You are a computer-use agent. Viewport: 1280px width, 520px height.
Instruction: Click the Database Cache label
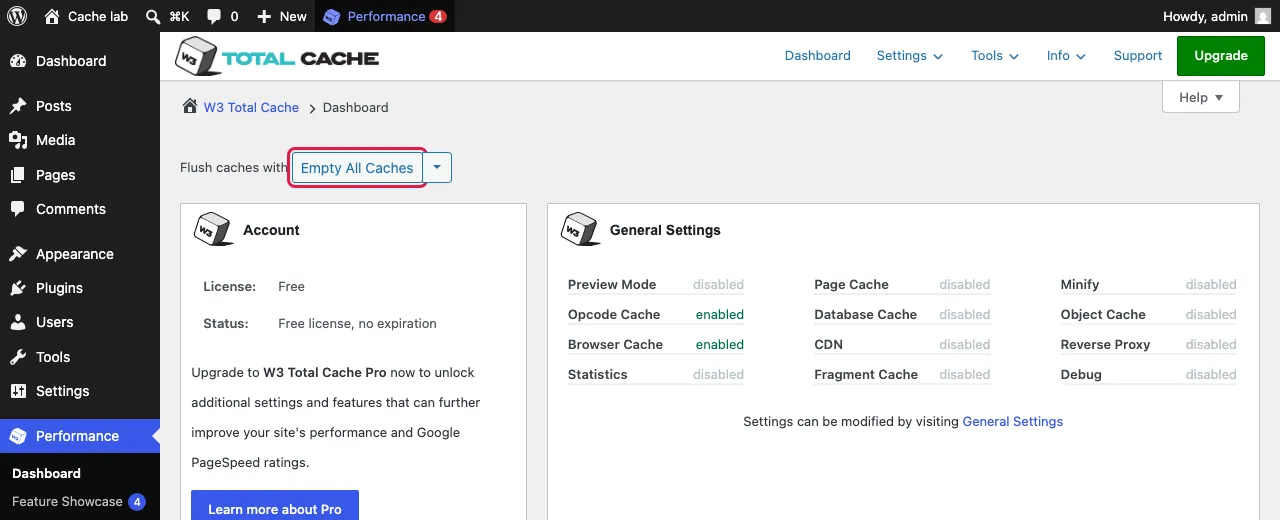pos(865,314)
